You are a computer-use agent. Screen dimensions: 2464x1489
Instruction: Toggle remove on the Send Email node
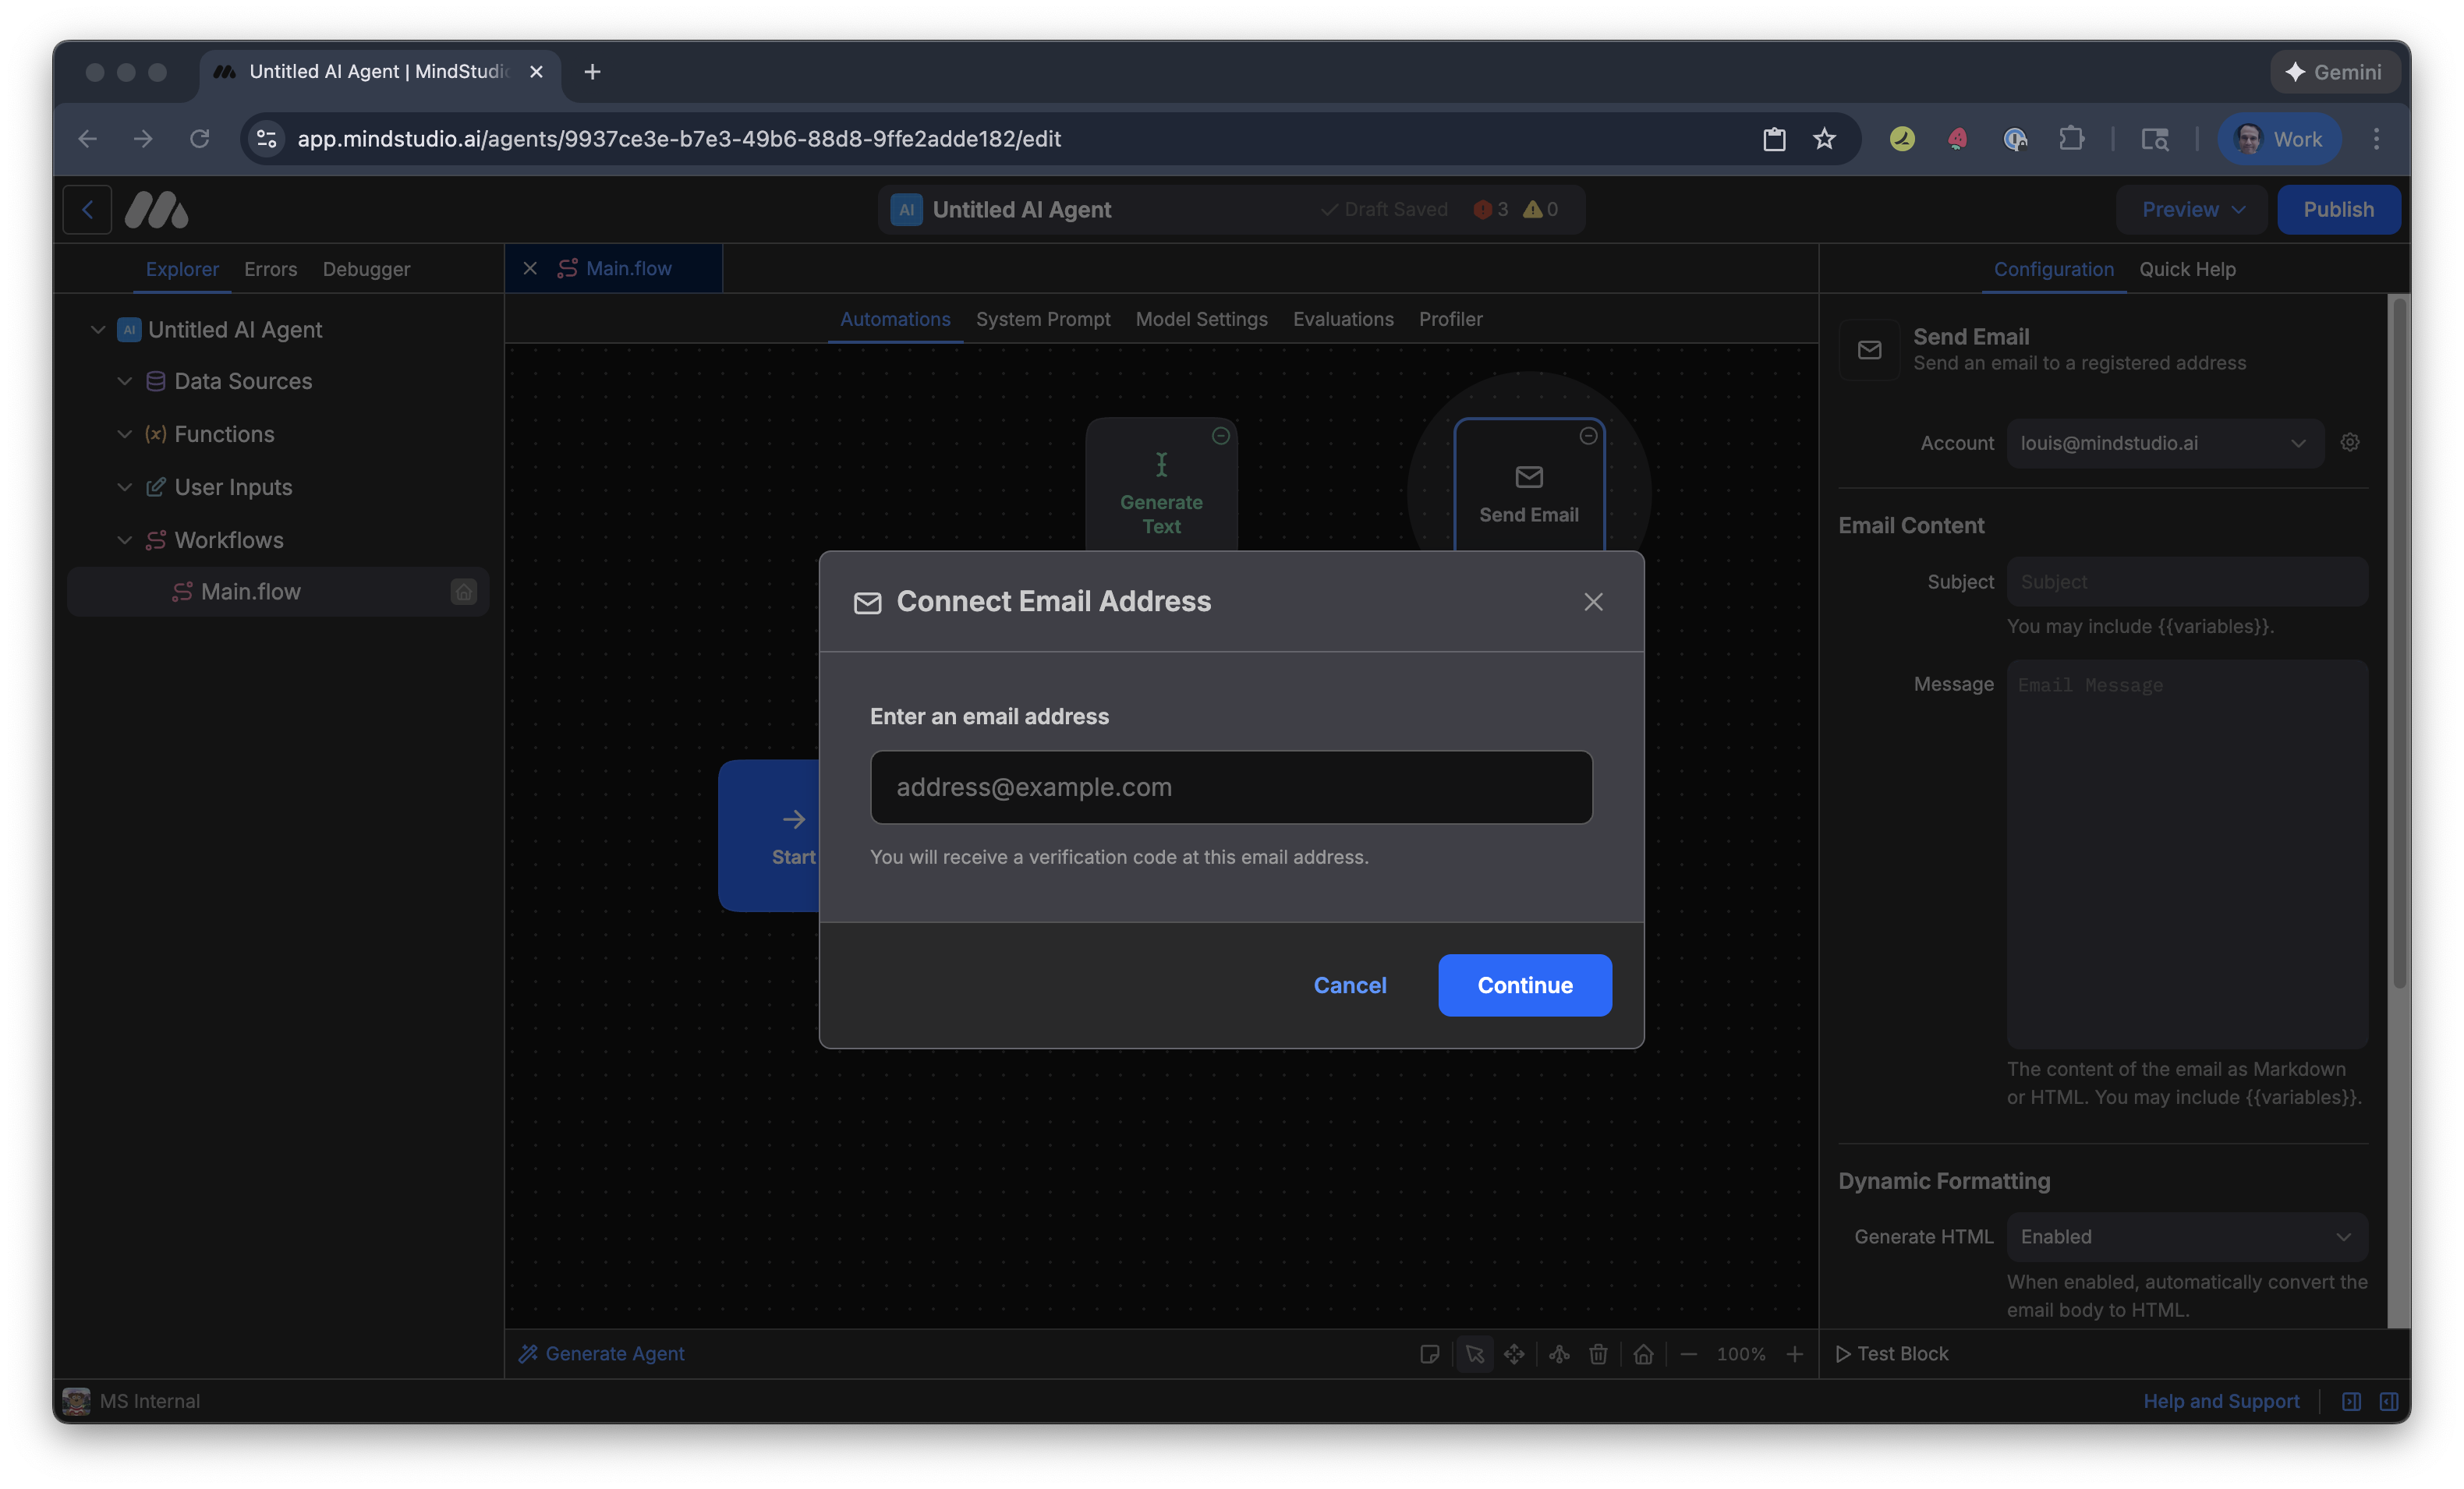click(x=1588, y=435)
